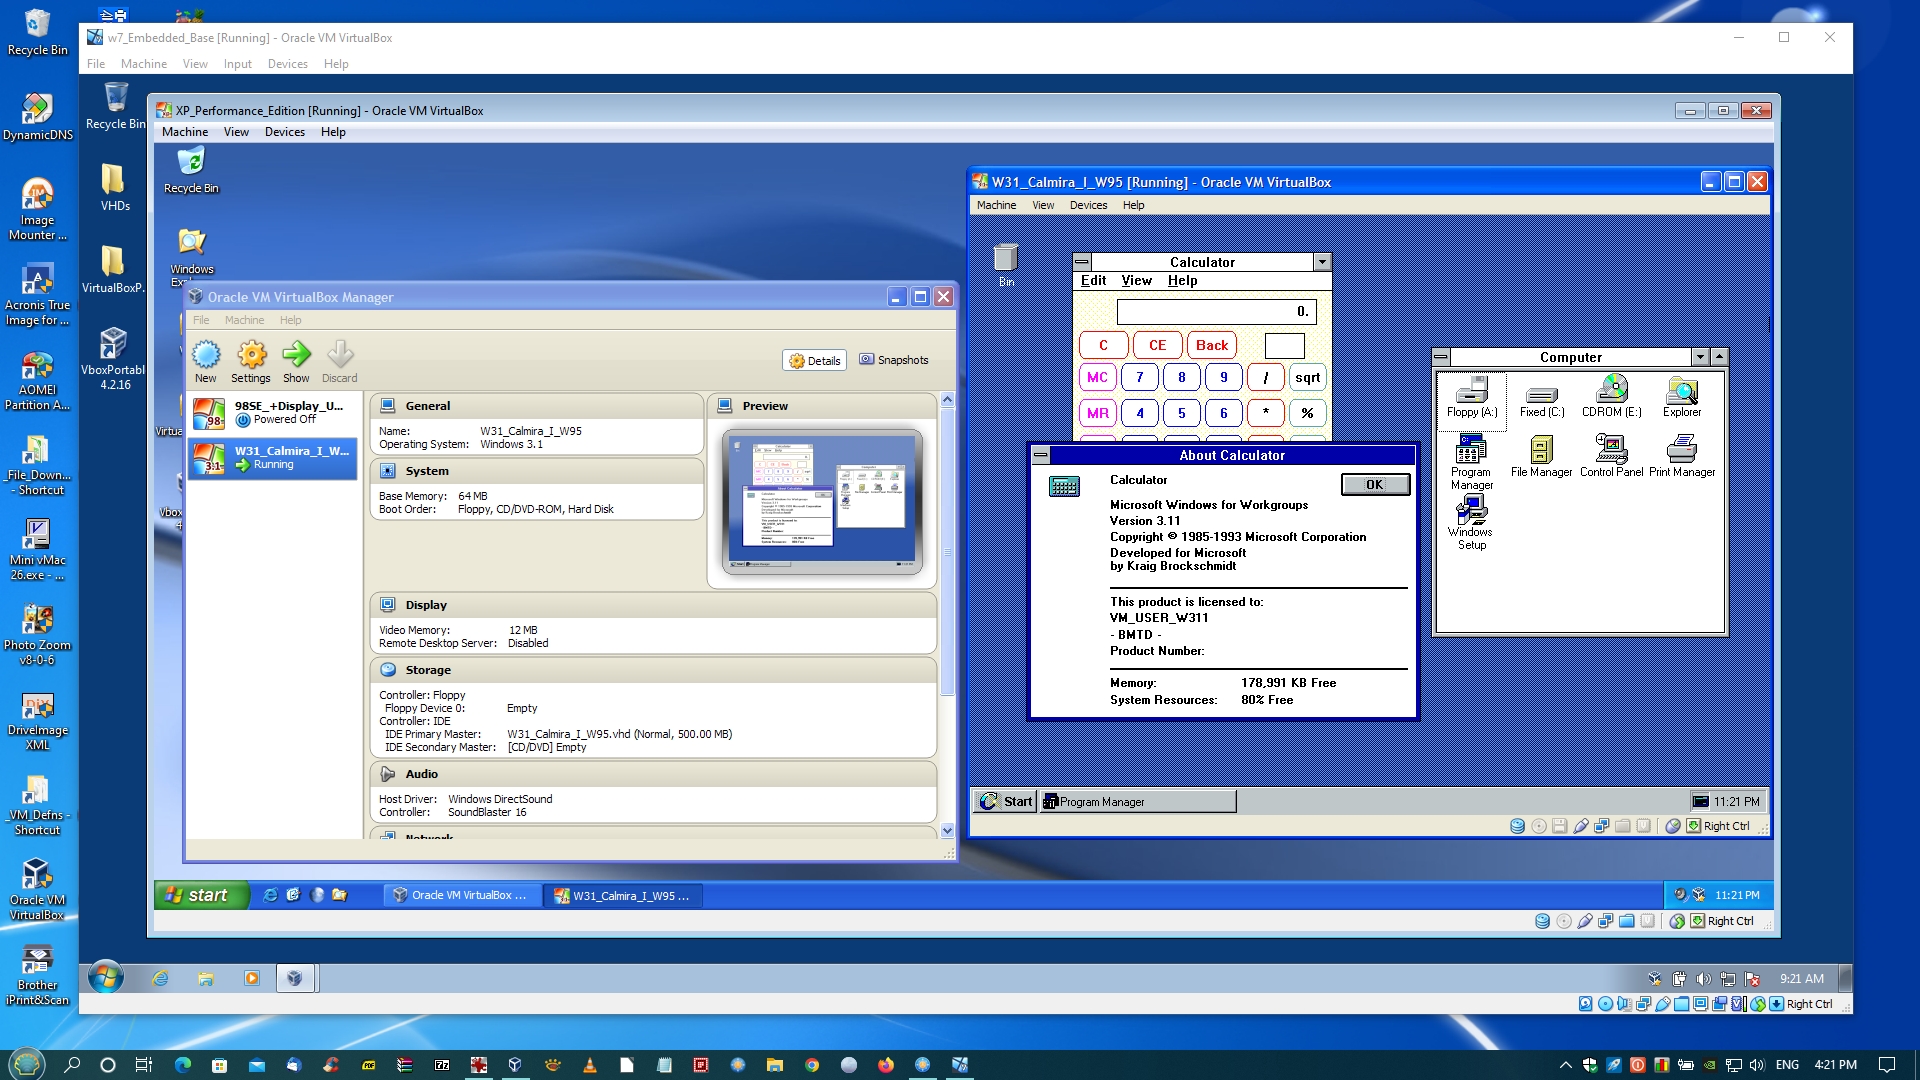Open VHDs folder on Win7 VM desktop
Viewport: 1920px width, 1080px height.
(114, 186)
